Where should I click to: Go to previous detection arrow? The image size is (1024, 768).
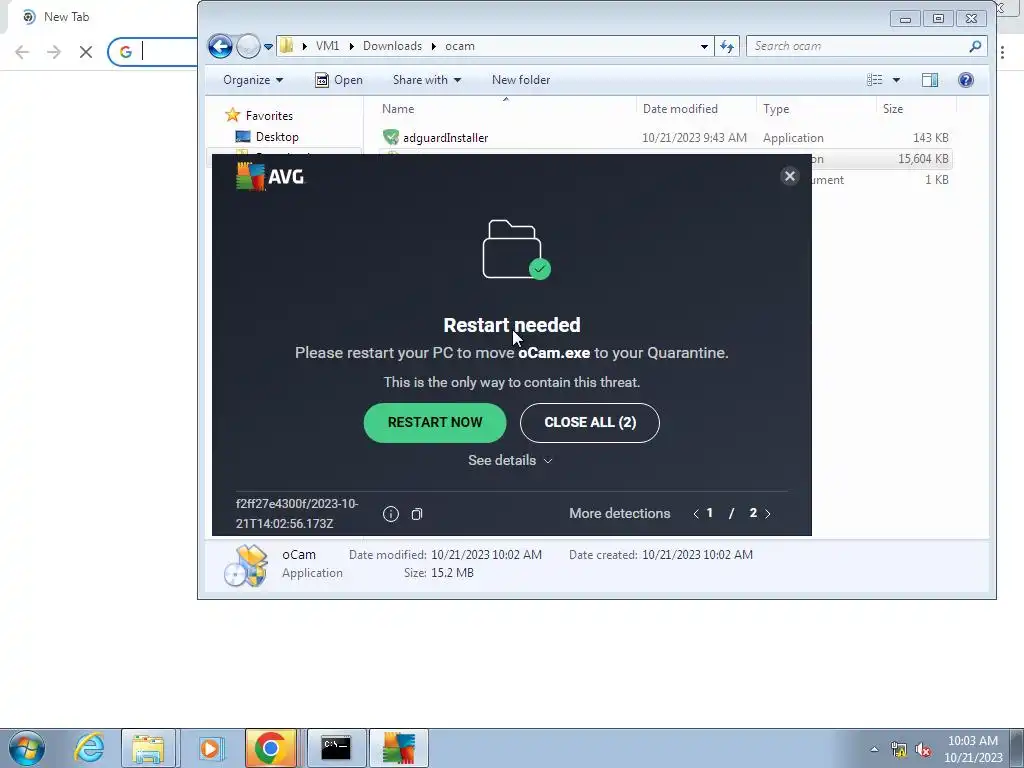pos(696,513)
